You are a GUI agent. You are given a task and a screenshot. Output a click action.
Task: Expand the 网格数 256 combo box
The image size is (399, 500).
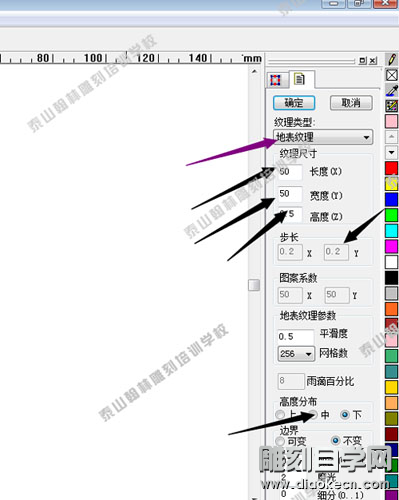(296, 354)
